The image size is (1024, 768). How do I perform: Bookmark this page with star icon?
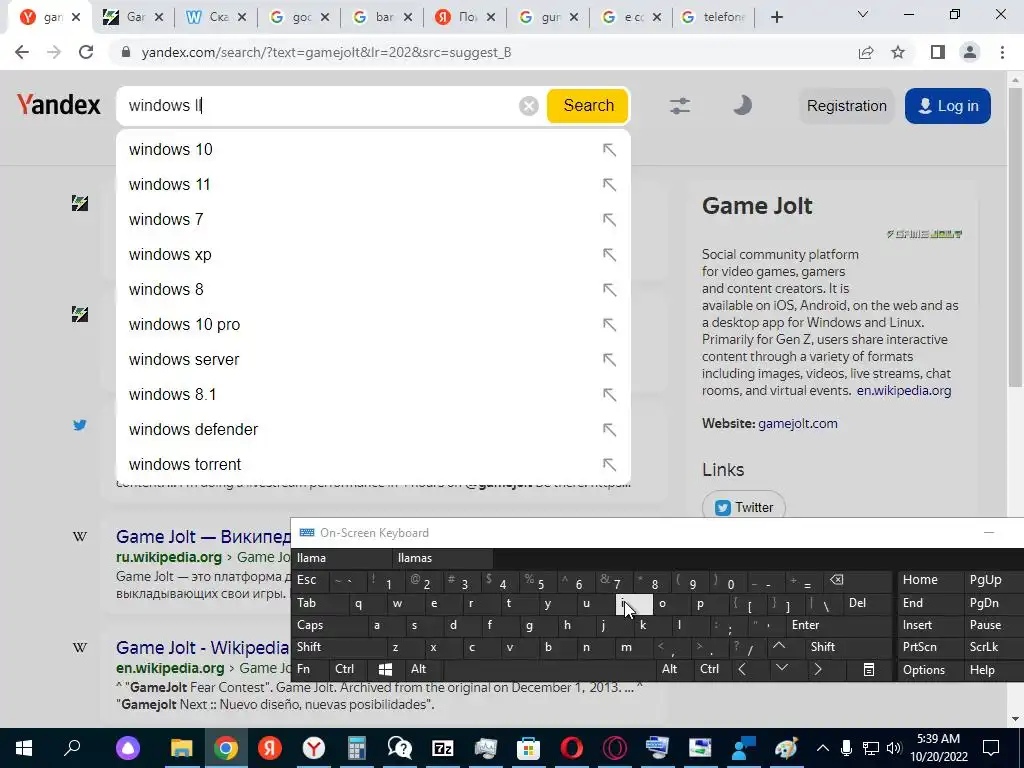(x=898, y=52)
